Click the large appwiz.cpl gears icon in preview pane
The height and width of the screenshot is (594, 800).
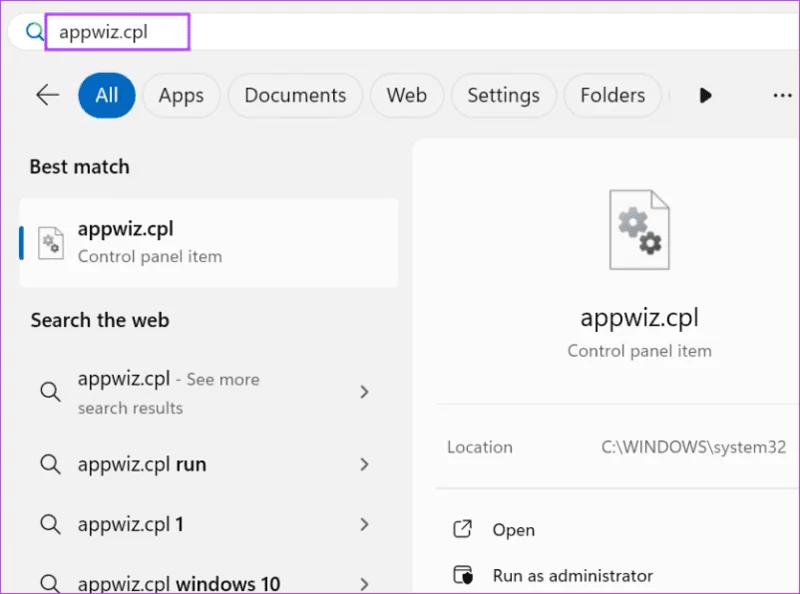click(x=639, y=230)
